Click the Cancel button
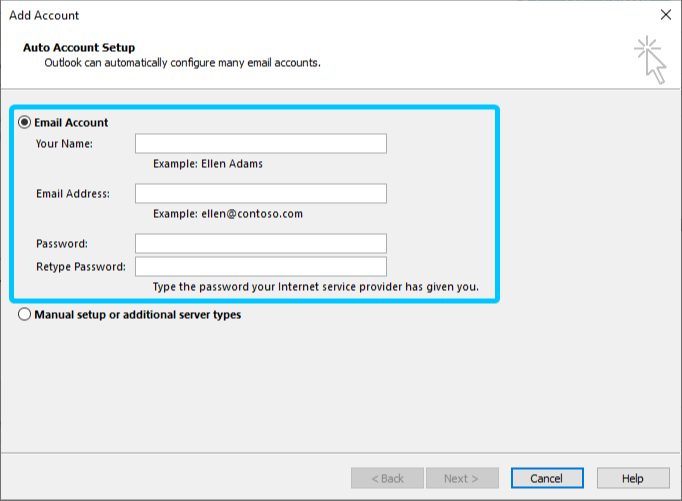 point(547,478)
